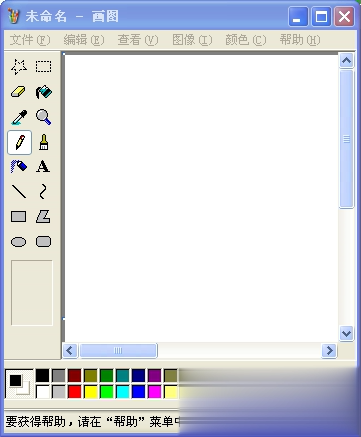Viewport: 361px width, 437px height.
Task: Pick the red color swatch
Action: click(75, 392)
